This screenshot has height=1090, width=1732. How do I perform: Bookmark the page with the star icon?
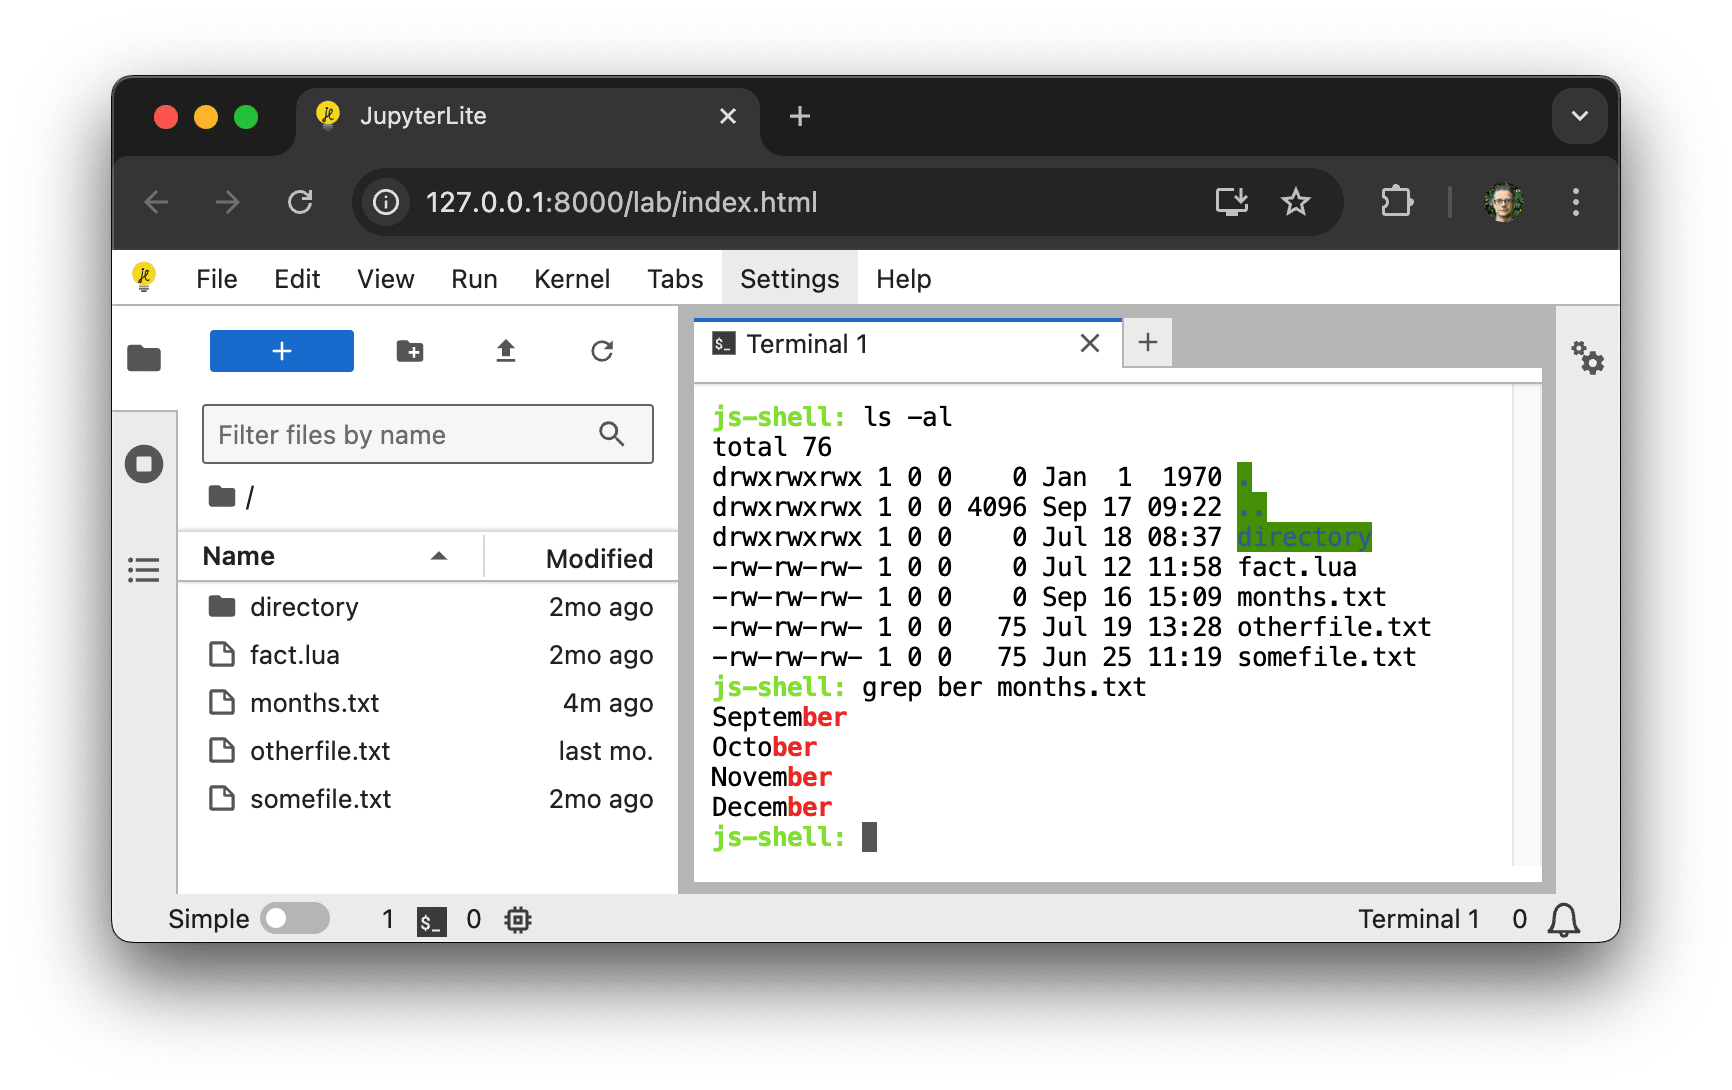[1296, 202]
